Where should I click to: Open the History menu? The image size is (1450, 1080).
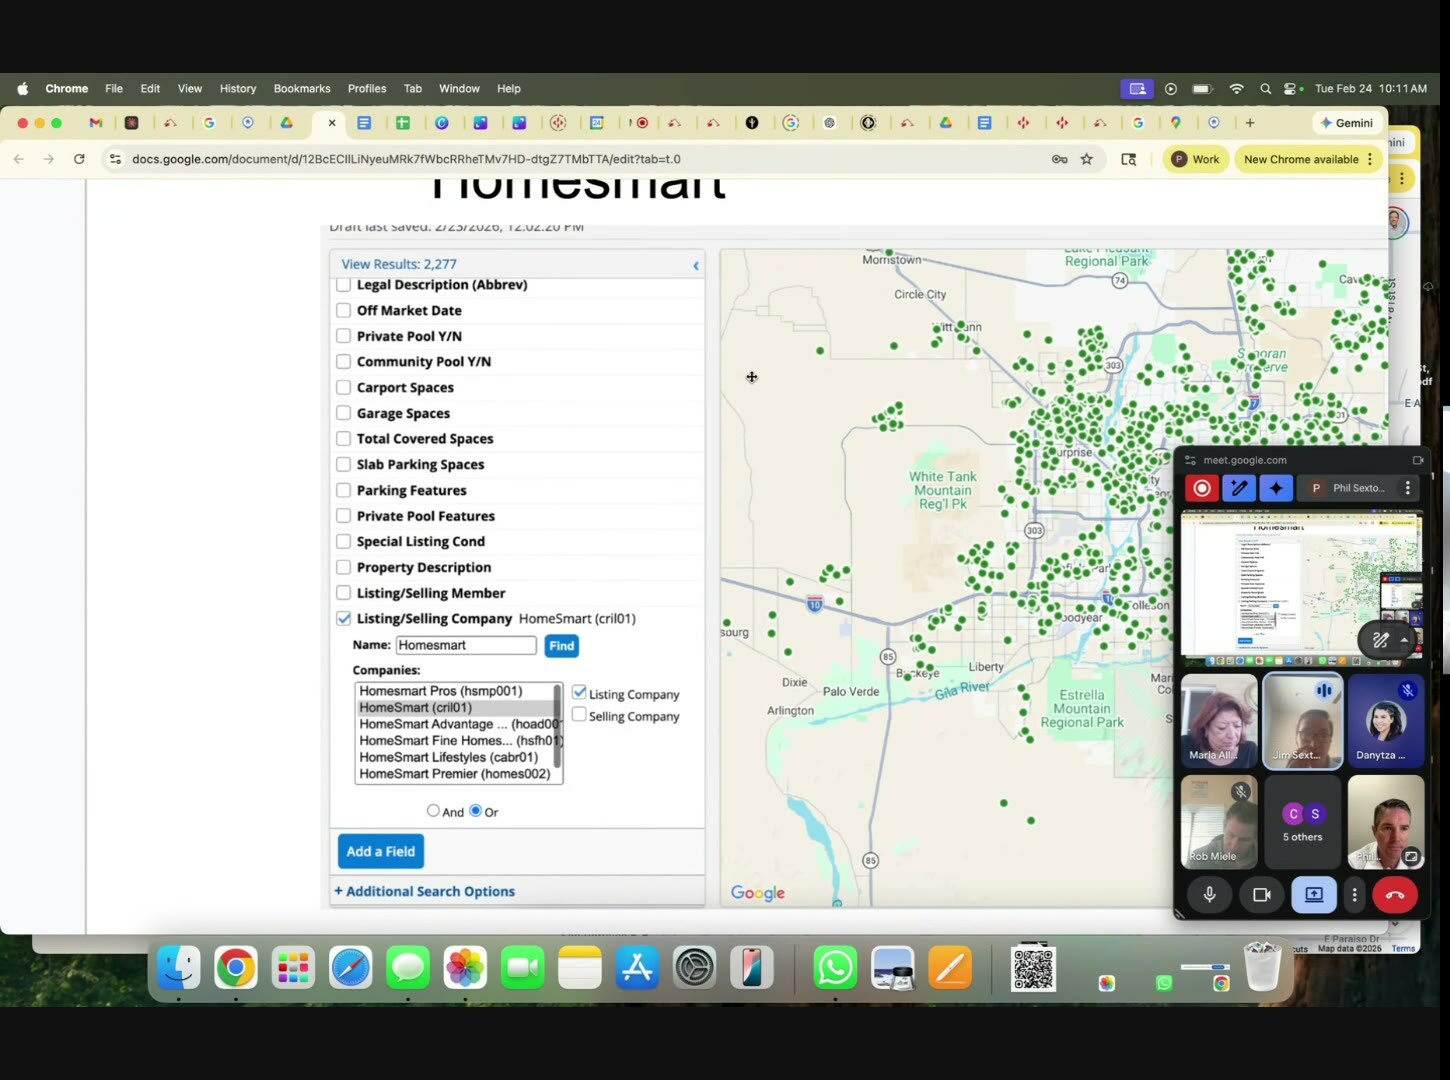click(x=238, y=89)
